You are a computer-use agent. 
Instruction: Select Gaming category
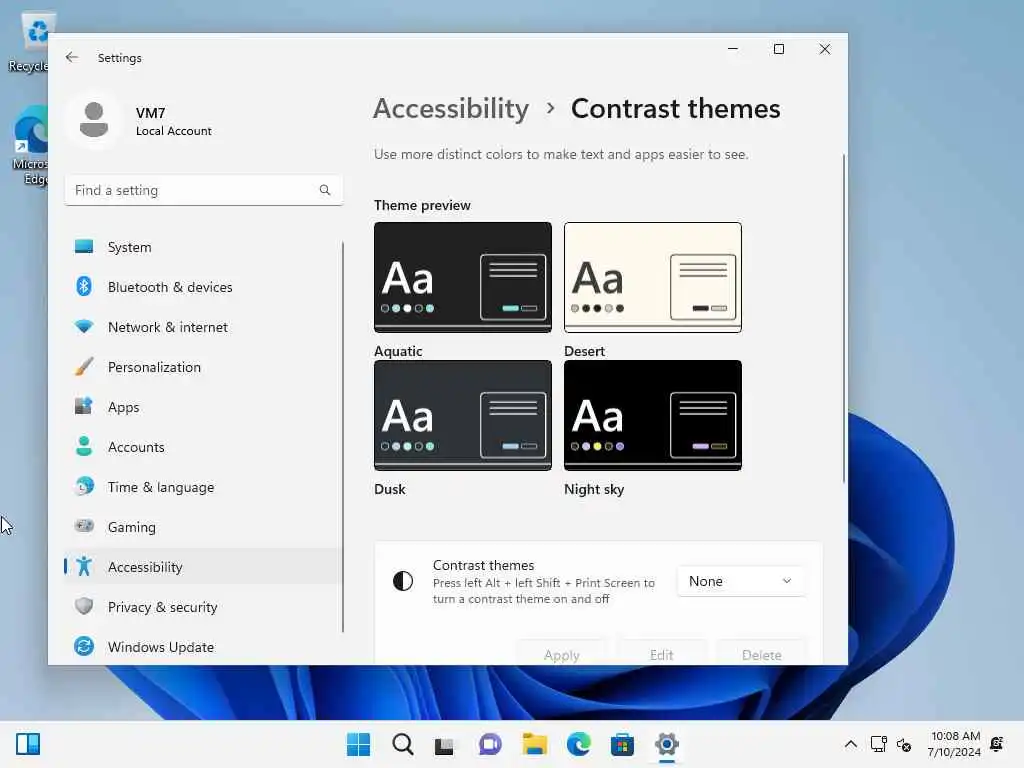204,526
